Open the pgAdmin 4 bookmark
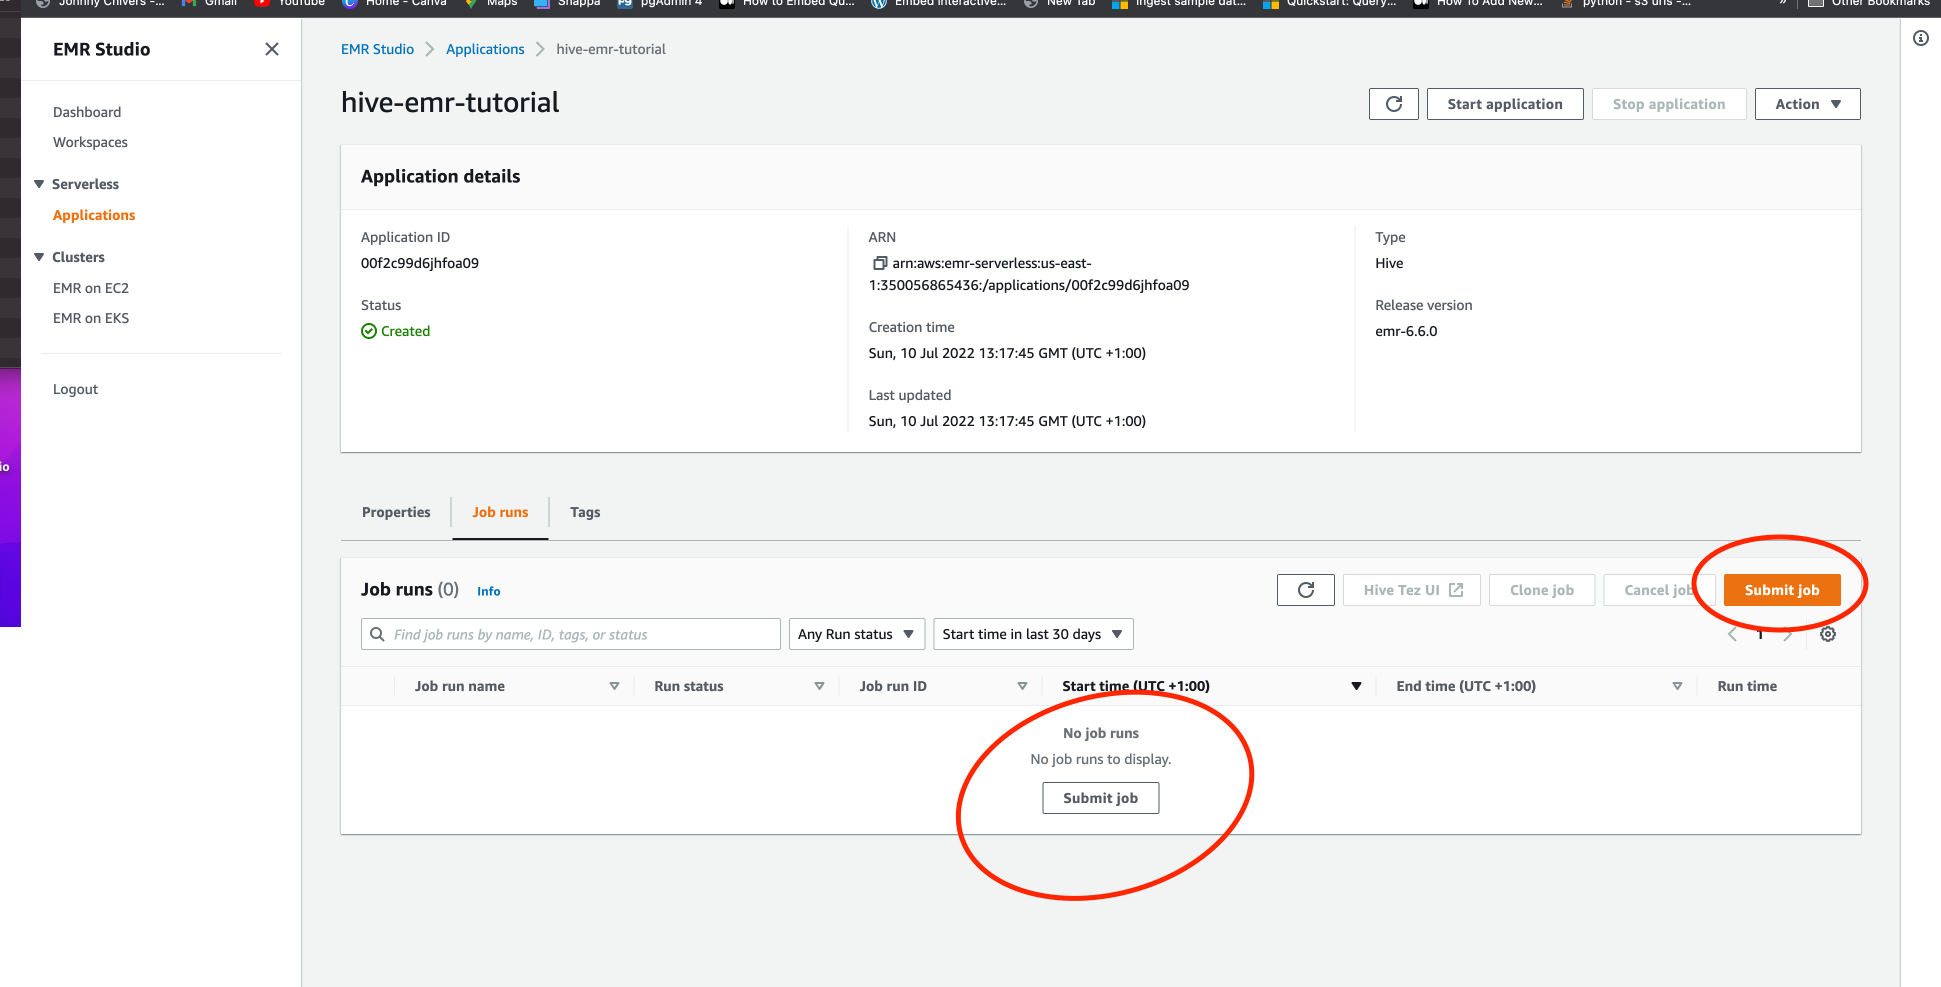Screen dimensions: 1941x987 tap(660, 3)
